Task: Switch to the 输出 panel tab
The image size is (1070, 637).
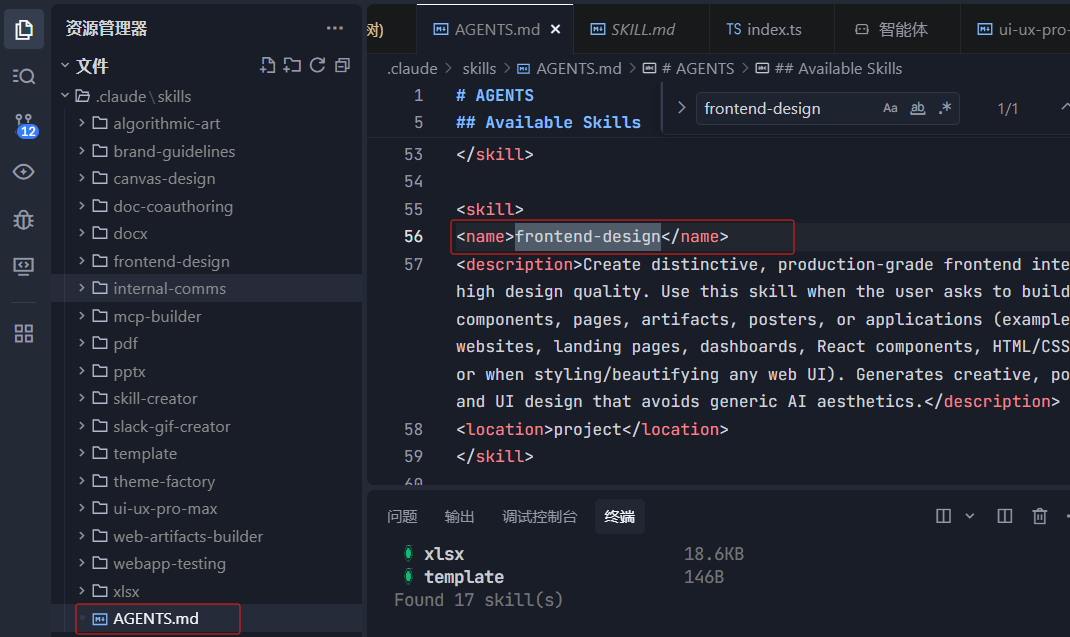Action: 460,516
